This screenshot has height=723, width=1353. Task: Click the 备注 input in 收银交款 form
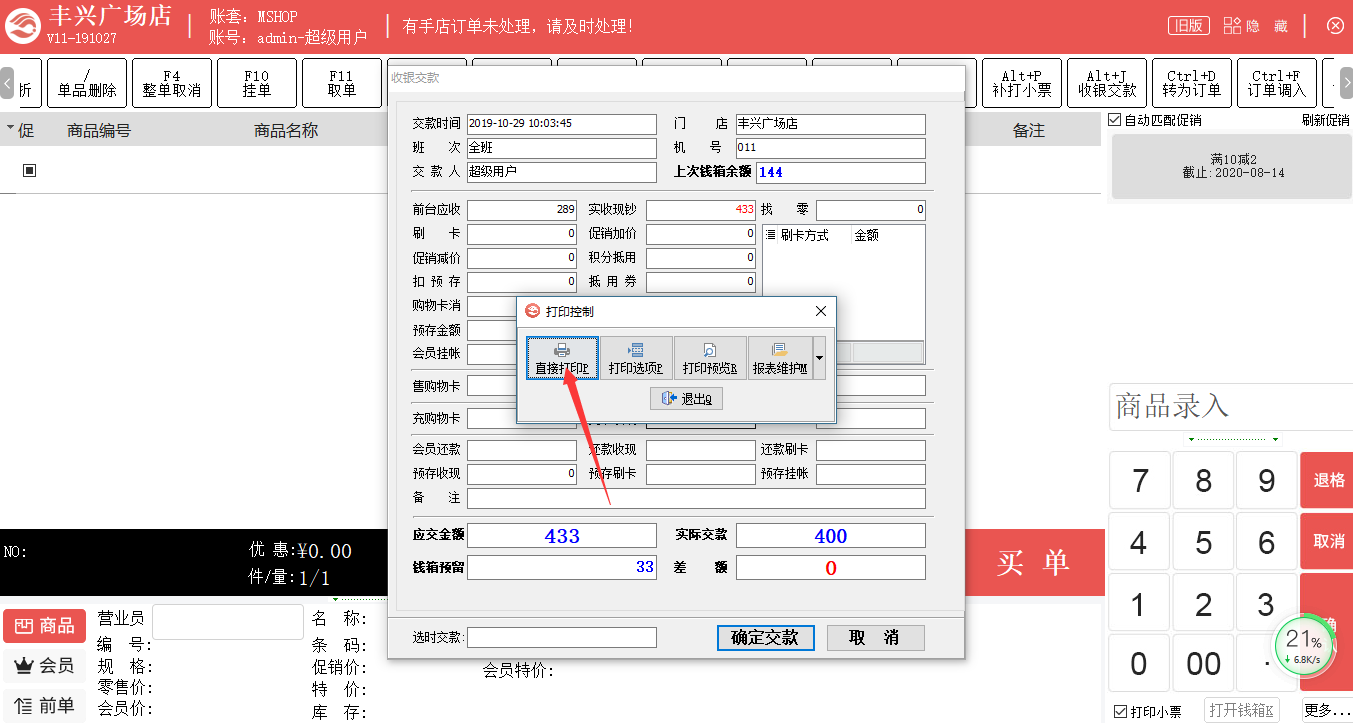tap(696, 498)
